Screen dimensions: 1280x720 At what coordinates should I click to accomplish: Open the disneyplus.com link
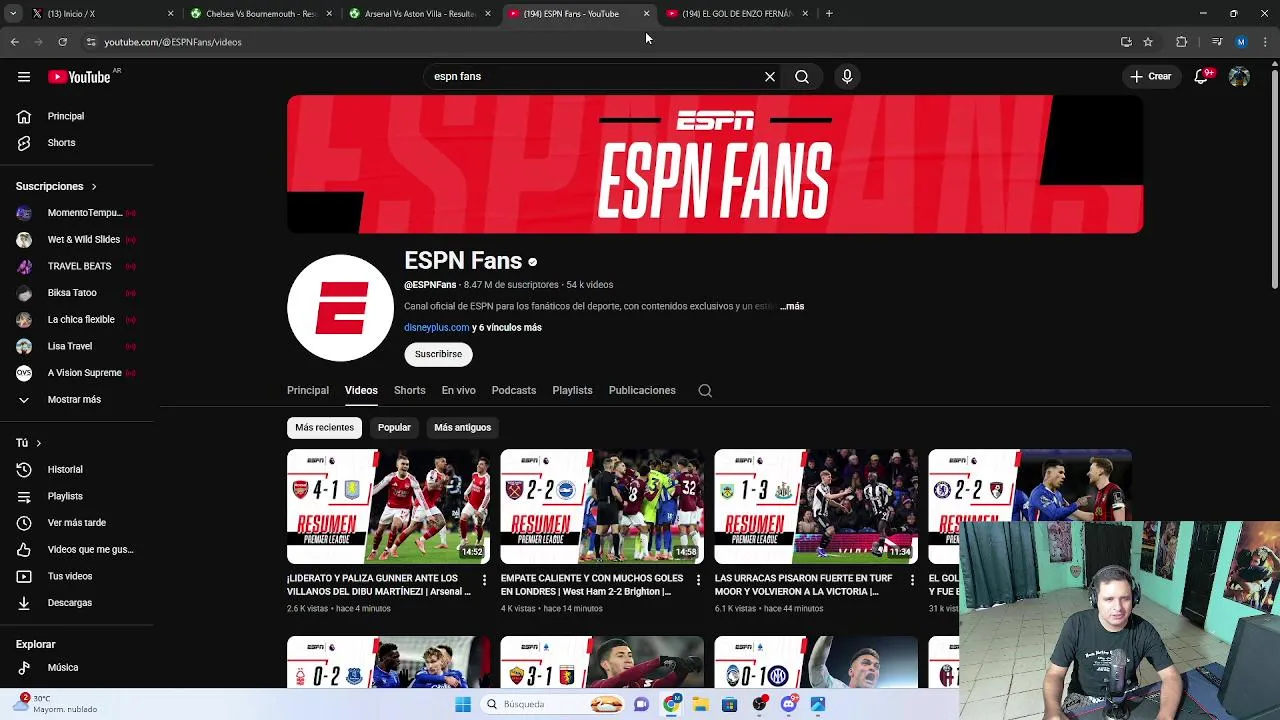(x=436, y=327)
